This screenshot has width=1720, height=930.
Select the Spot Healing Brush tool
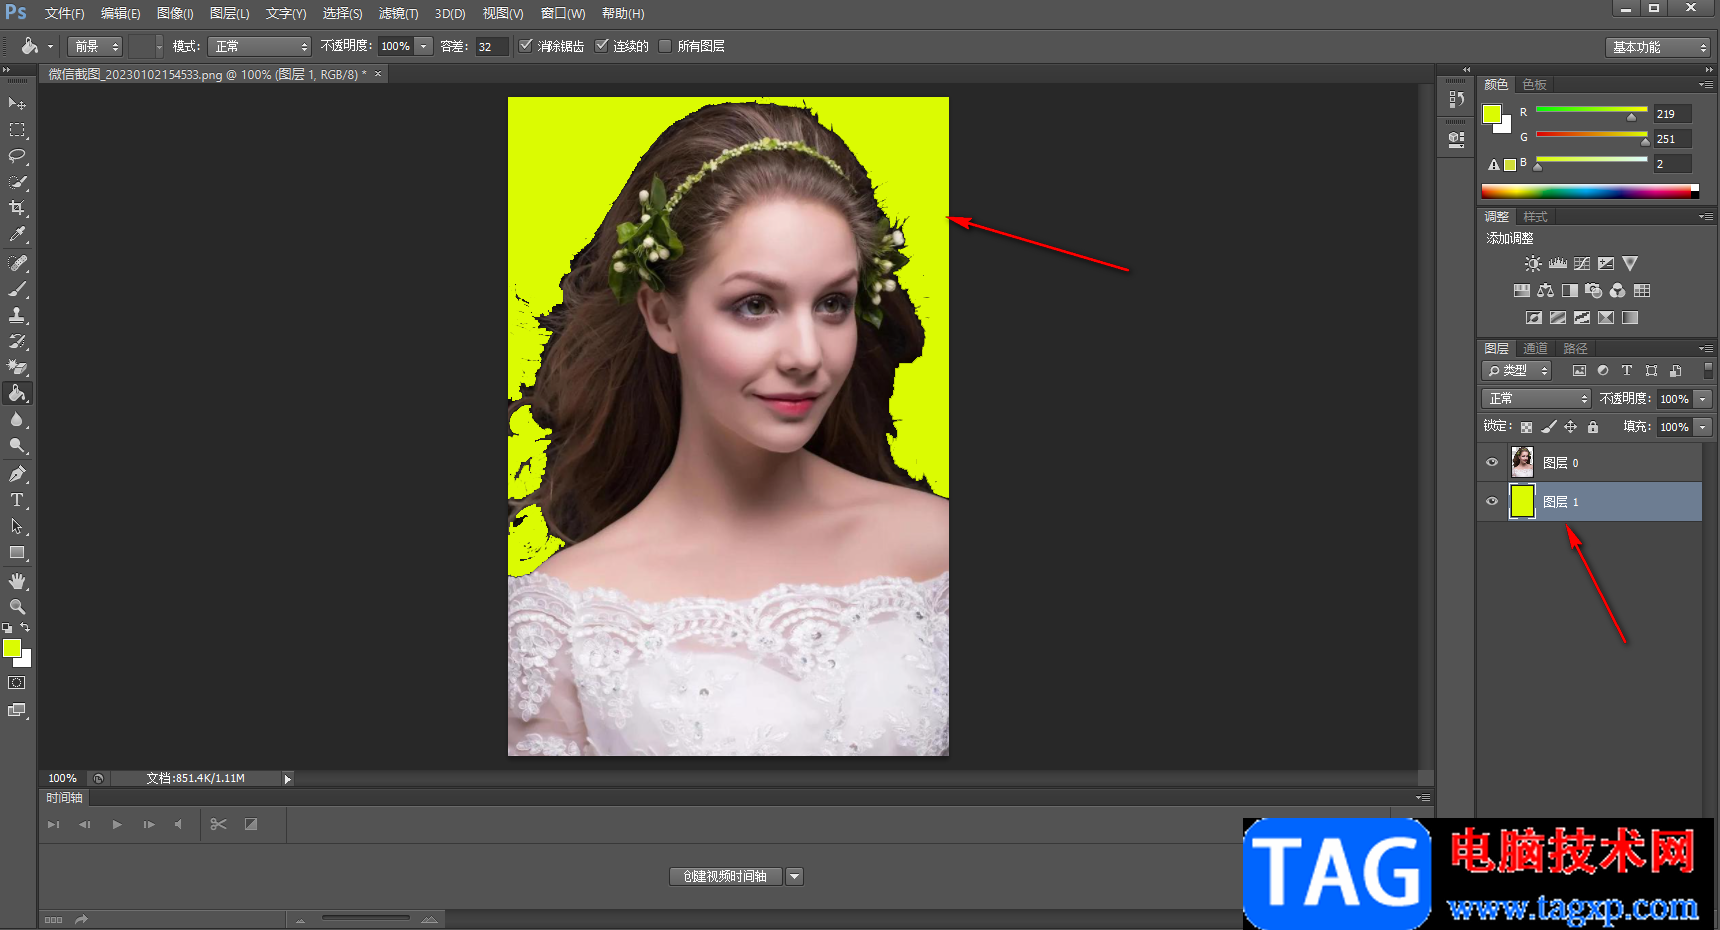coord(17,263)
